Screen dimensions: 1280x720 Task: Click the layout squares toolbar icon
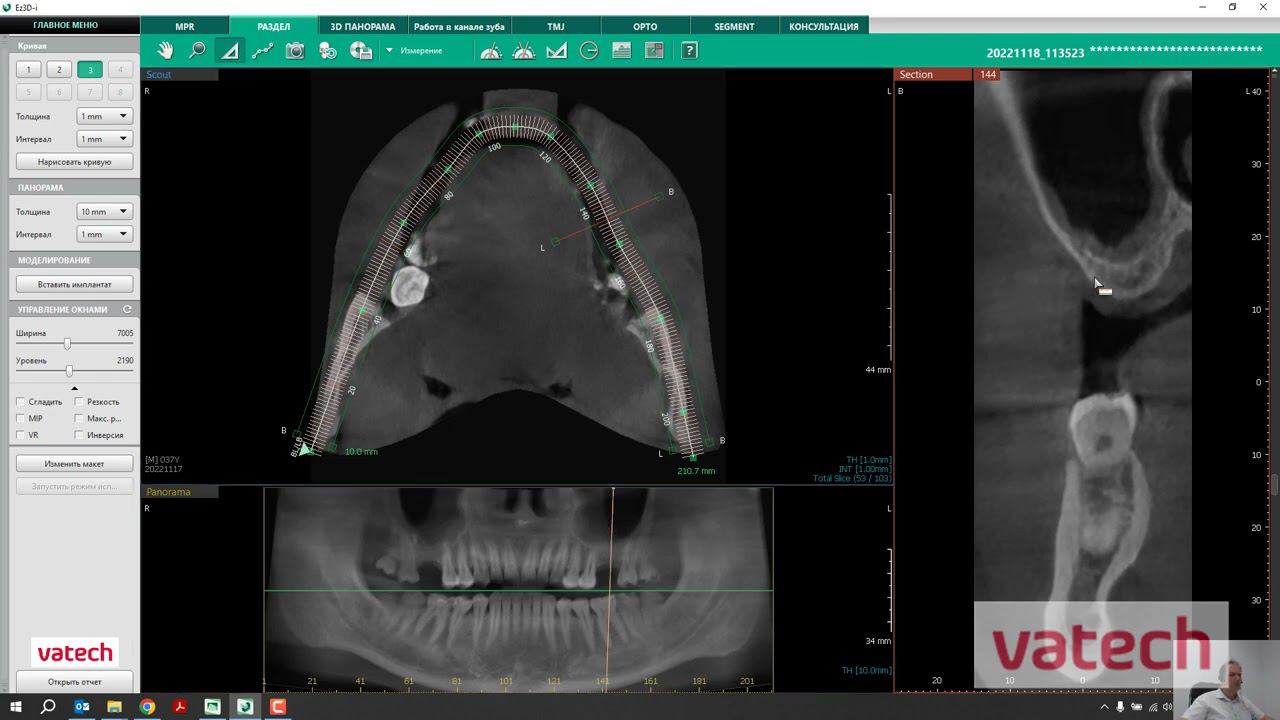[655, 51]
